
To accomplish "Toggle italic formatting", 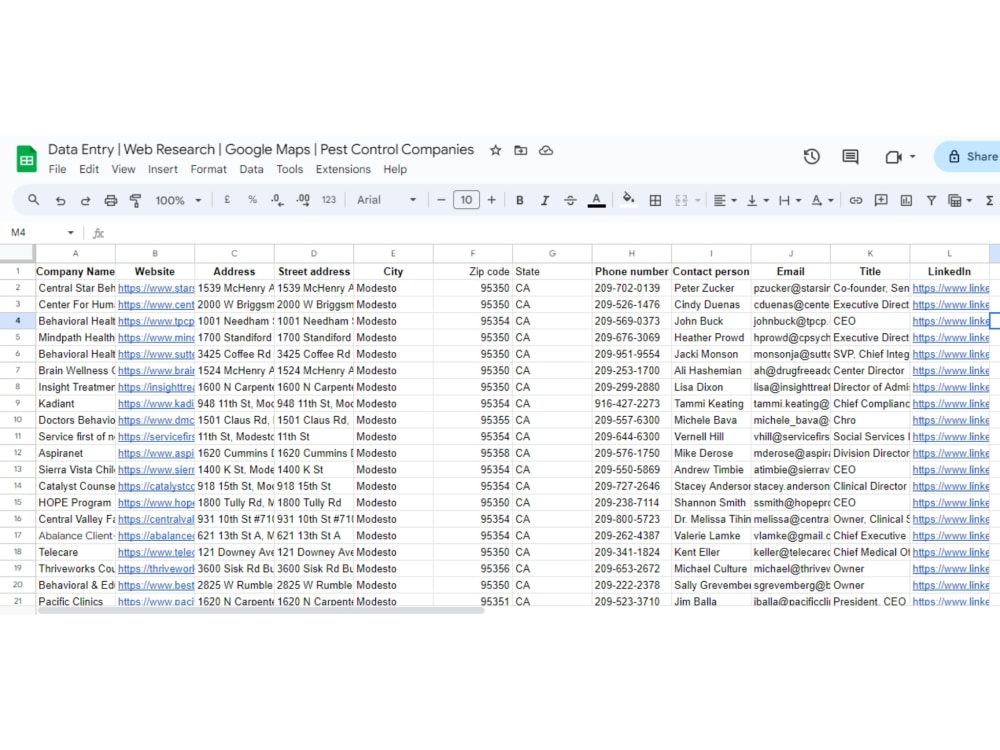I will pos(545,200).
